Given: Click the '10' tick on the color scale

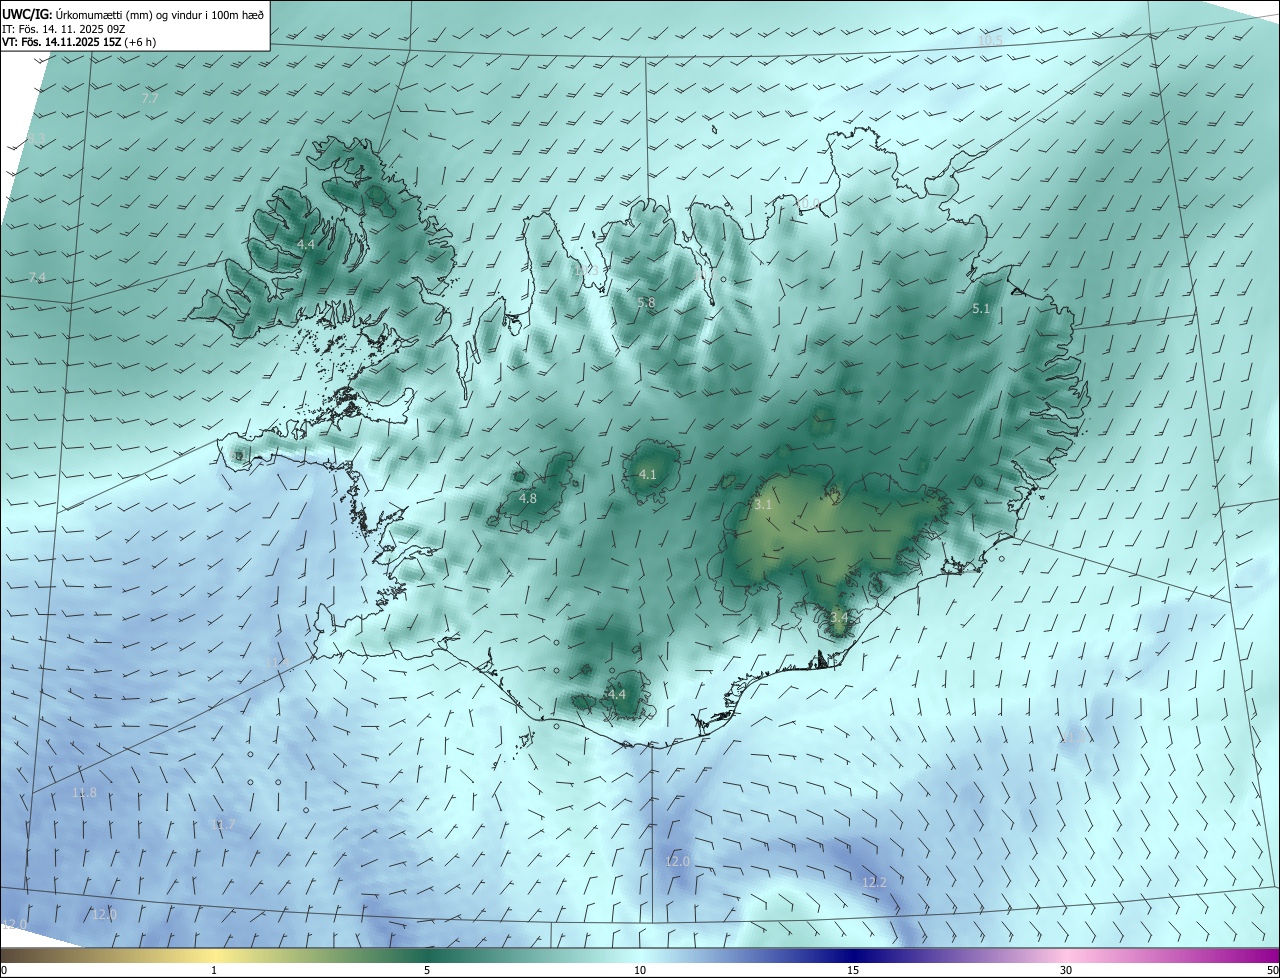Looking at the screenshot, I should pyautogui.click(x=640, y=971).
